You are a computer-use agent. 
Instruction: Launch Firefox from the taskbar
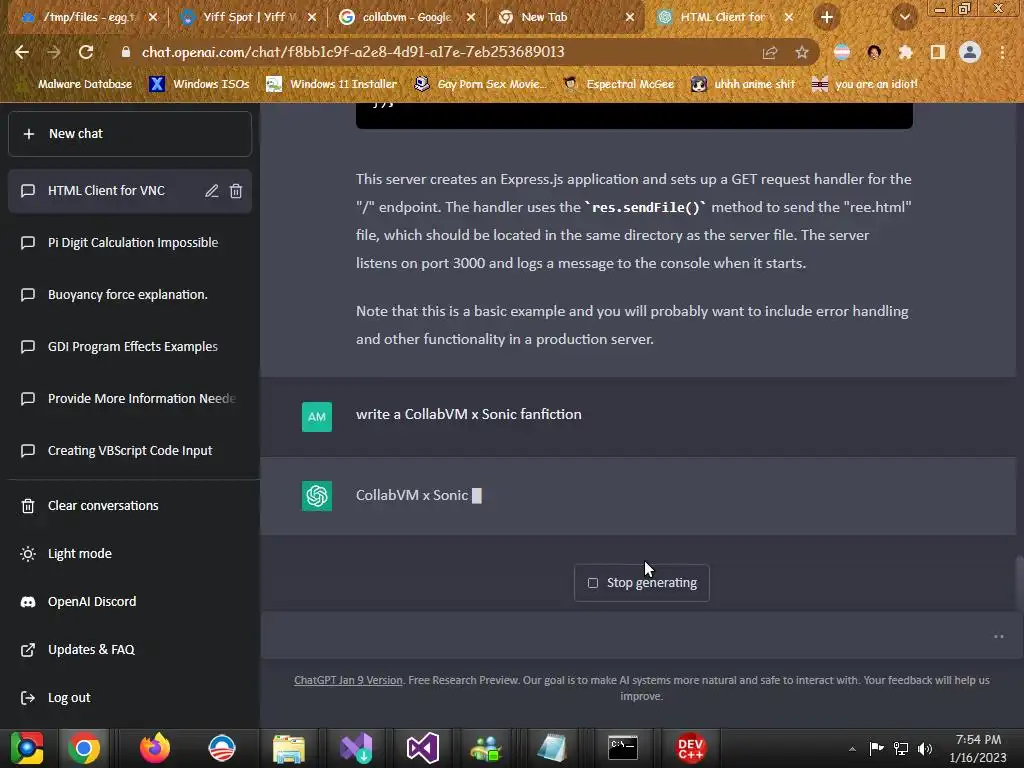[155, 748]
